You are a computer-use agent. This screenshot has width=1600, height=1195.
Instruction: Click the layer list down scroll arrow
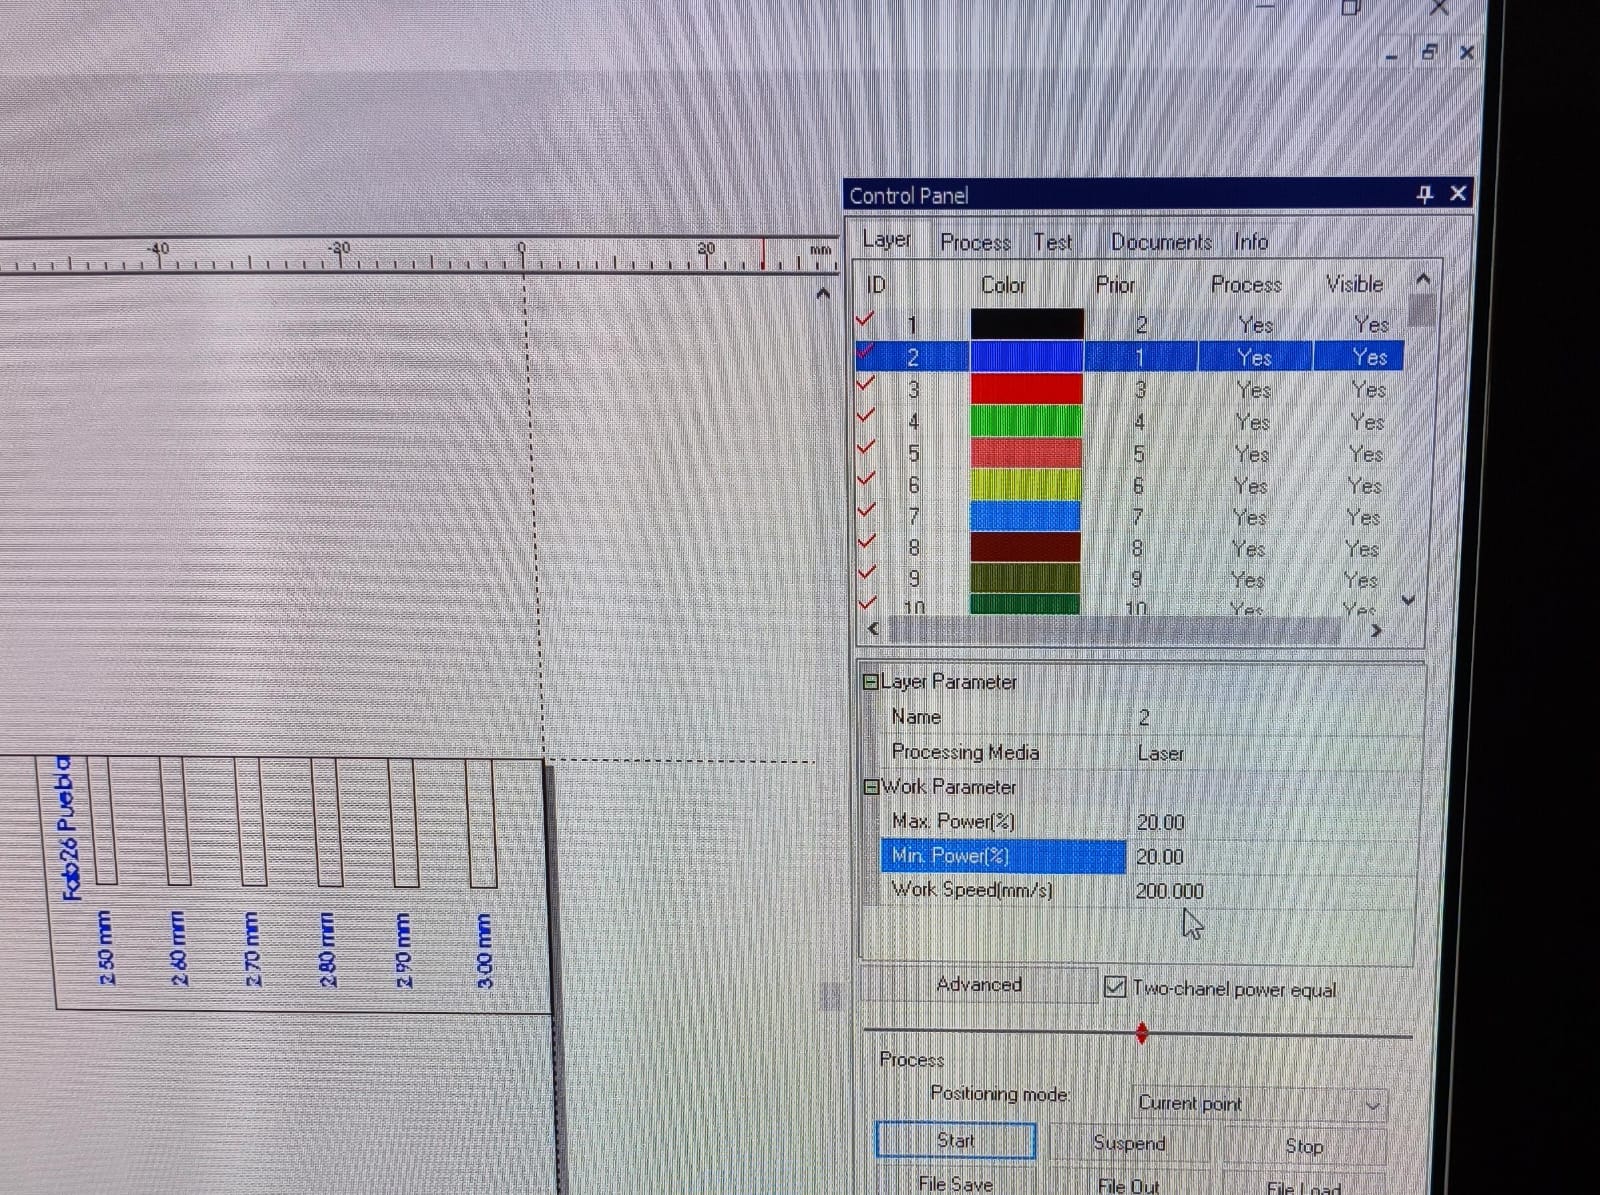(x=1408, y=600)
